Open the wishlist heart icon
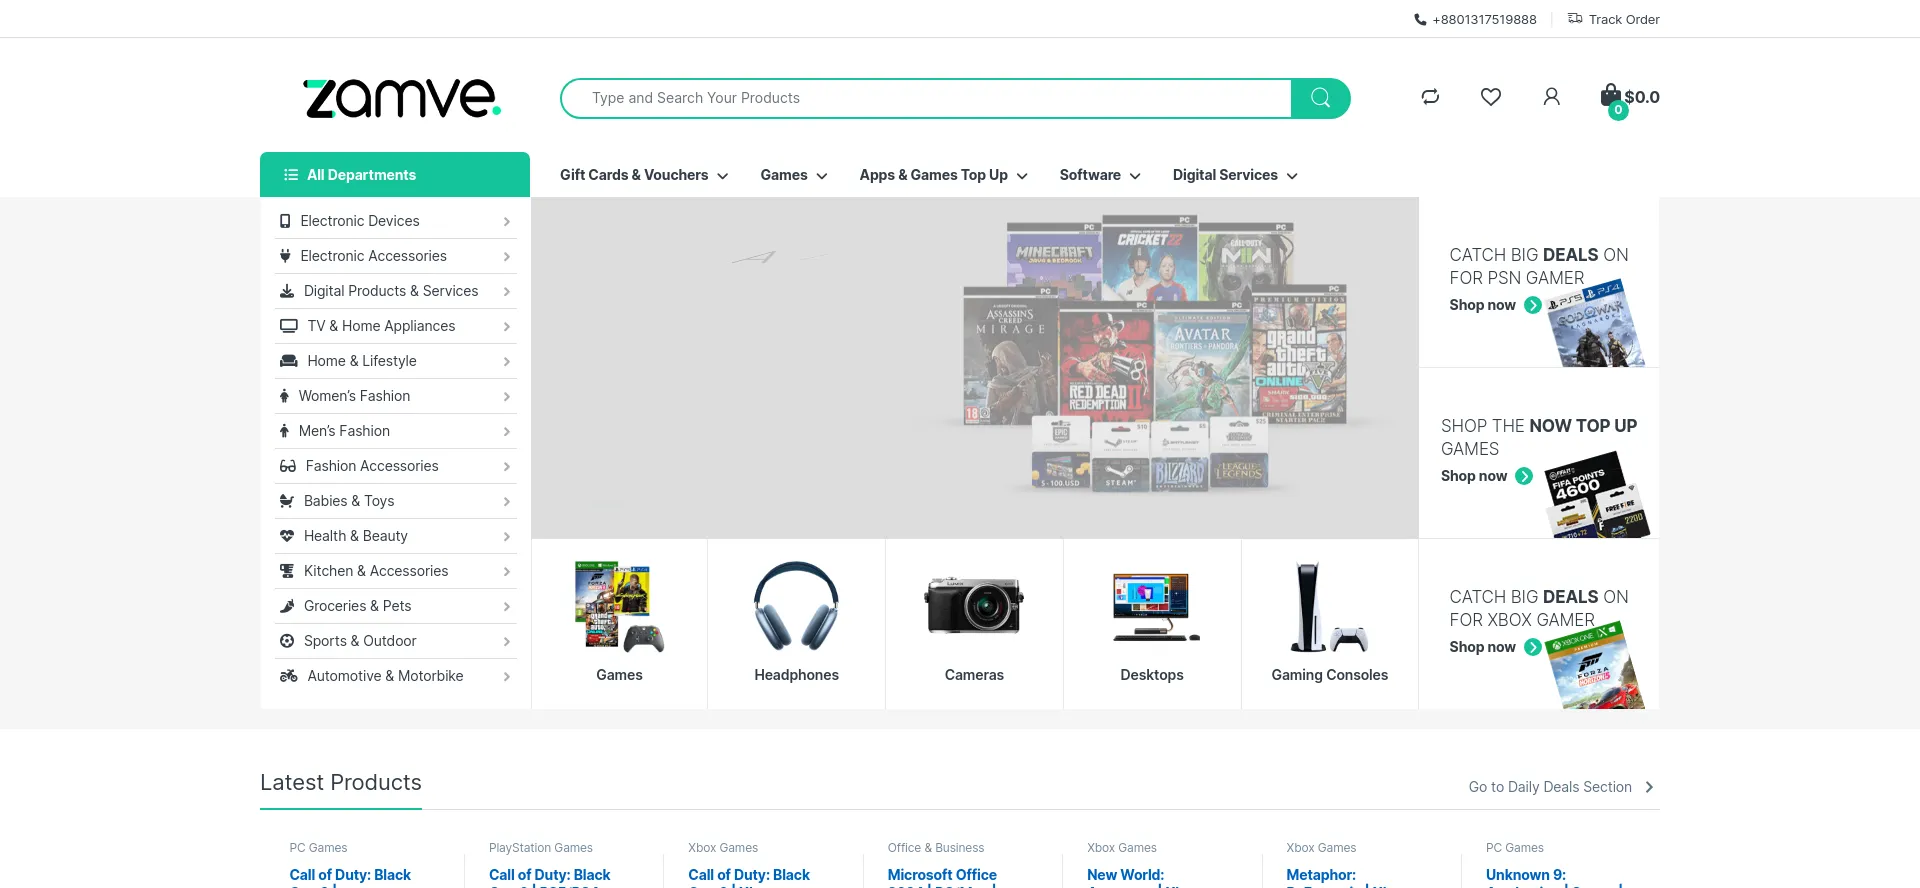 click(1490, 97)
